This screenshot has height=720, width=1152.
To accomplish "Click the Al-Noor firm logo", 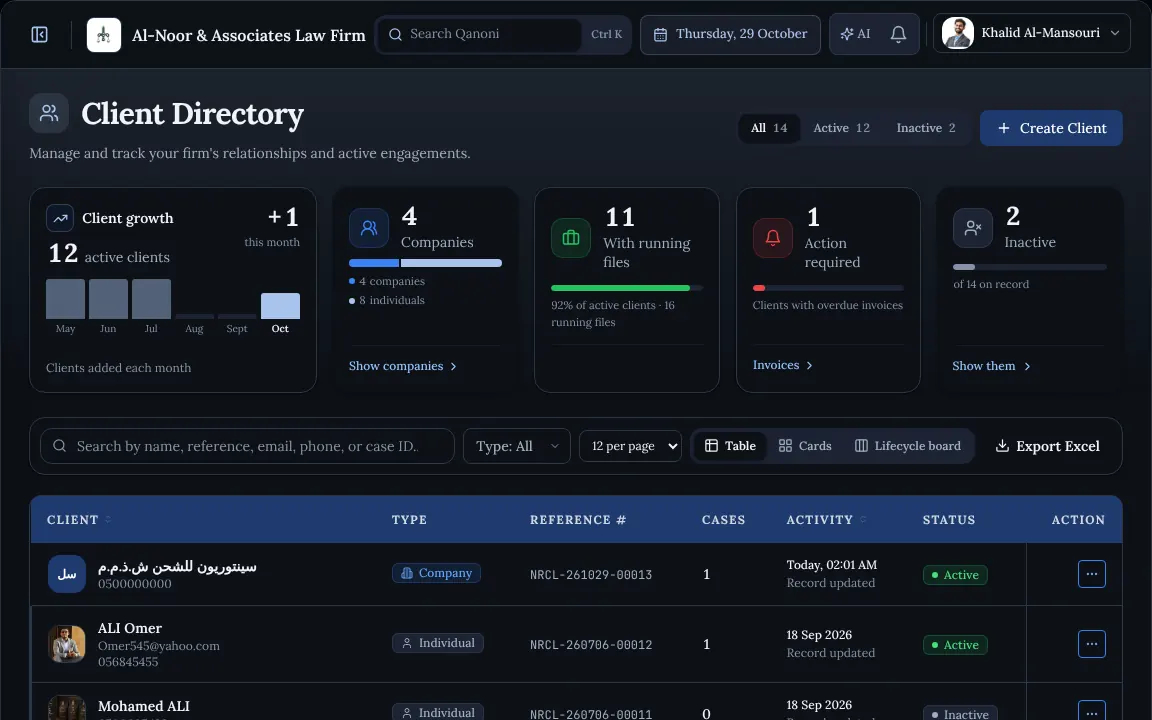I will (x=104, y=35).
